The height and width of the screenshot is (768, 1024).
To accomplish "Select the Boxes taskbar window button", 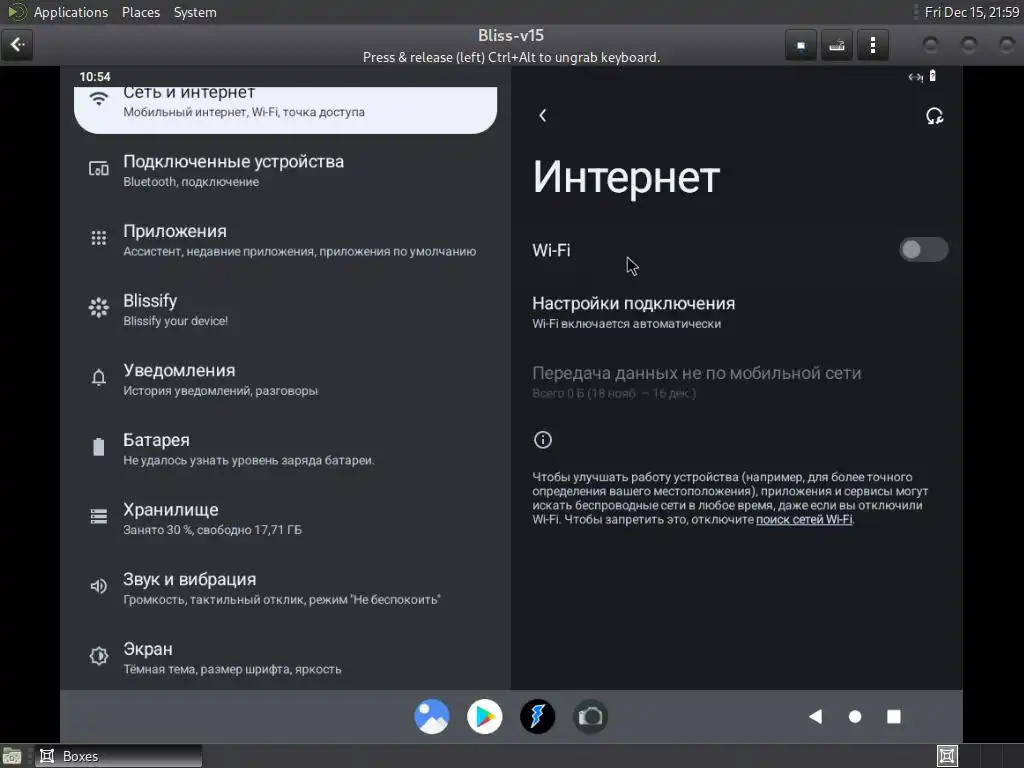I will click(118, 756).
